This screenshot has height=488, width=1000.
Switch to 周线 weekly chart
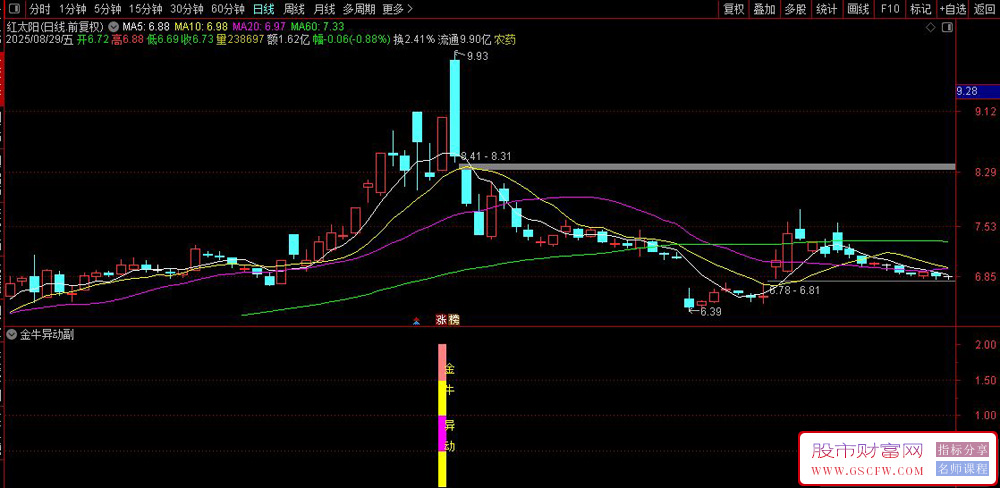[x=294, y=9]
